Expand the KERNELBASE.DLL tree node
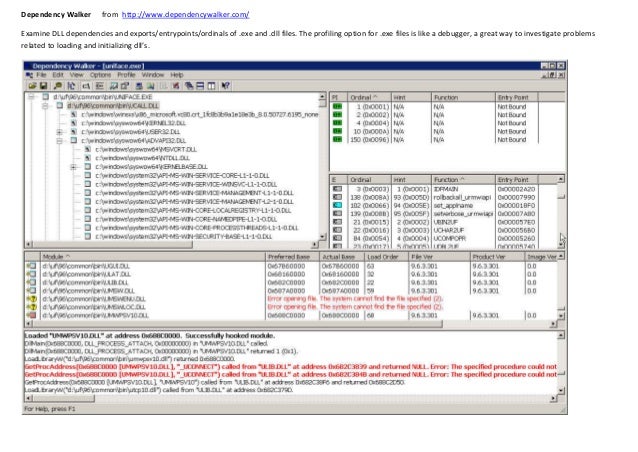The width and height of the screenshot is (638, 452). (x=73, y=167)
